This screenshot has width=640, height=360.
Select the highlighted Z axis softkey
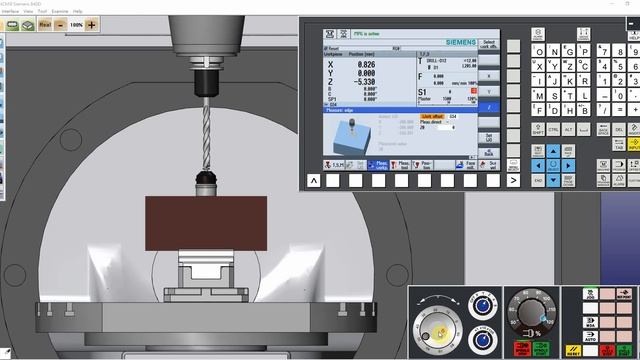[489, 107]
